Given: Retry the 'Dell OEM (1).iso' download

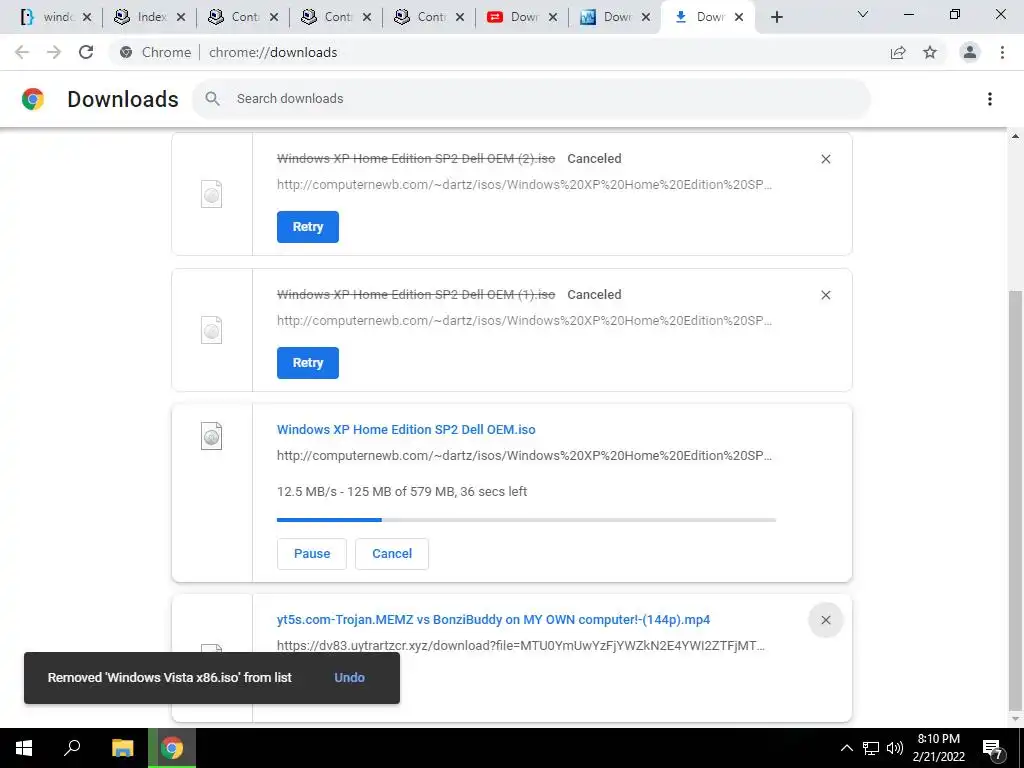Looking at the screenshot, I should [x=308, y=362].
